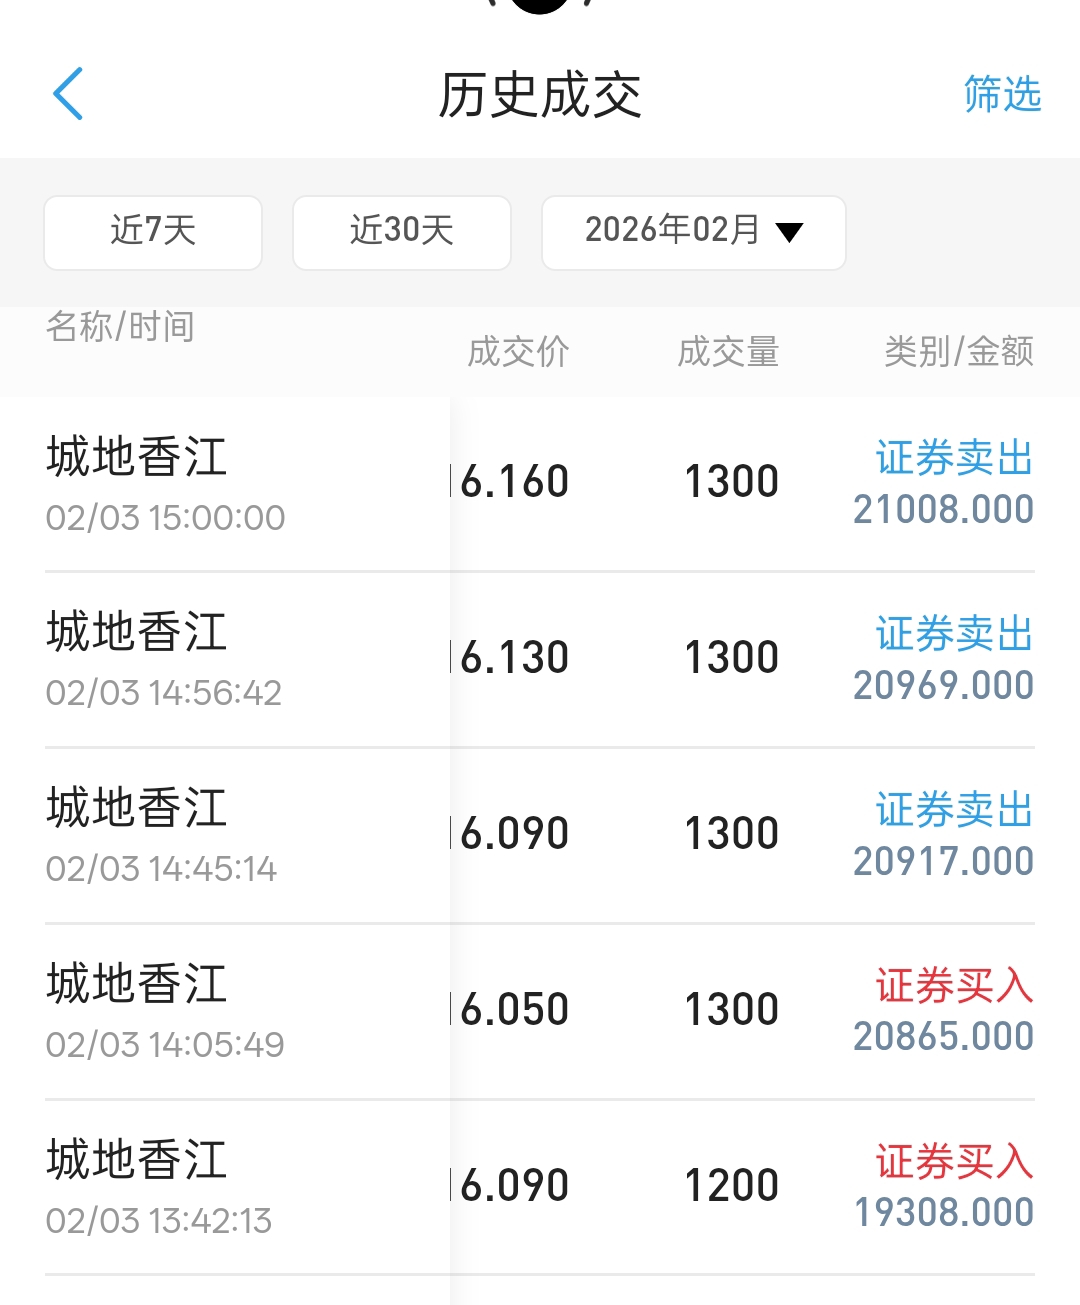The height and width of the screenshot is (1305, 1080).
Task: Tap the back arrow icon
Action: [x=68, y=95]
